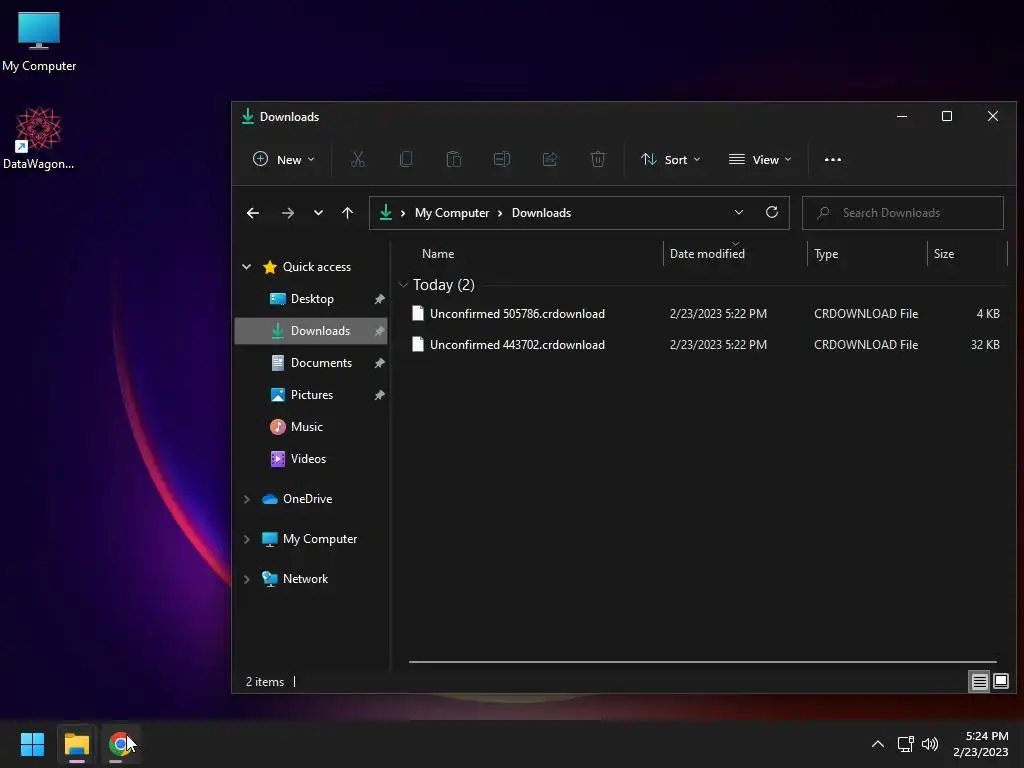The height and width of the screenshot is (768, 1024).
Task: Click My Computer in breadcrumb path
Action: (452, 213)
